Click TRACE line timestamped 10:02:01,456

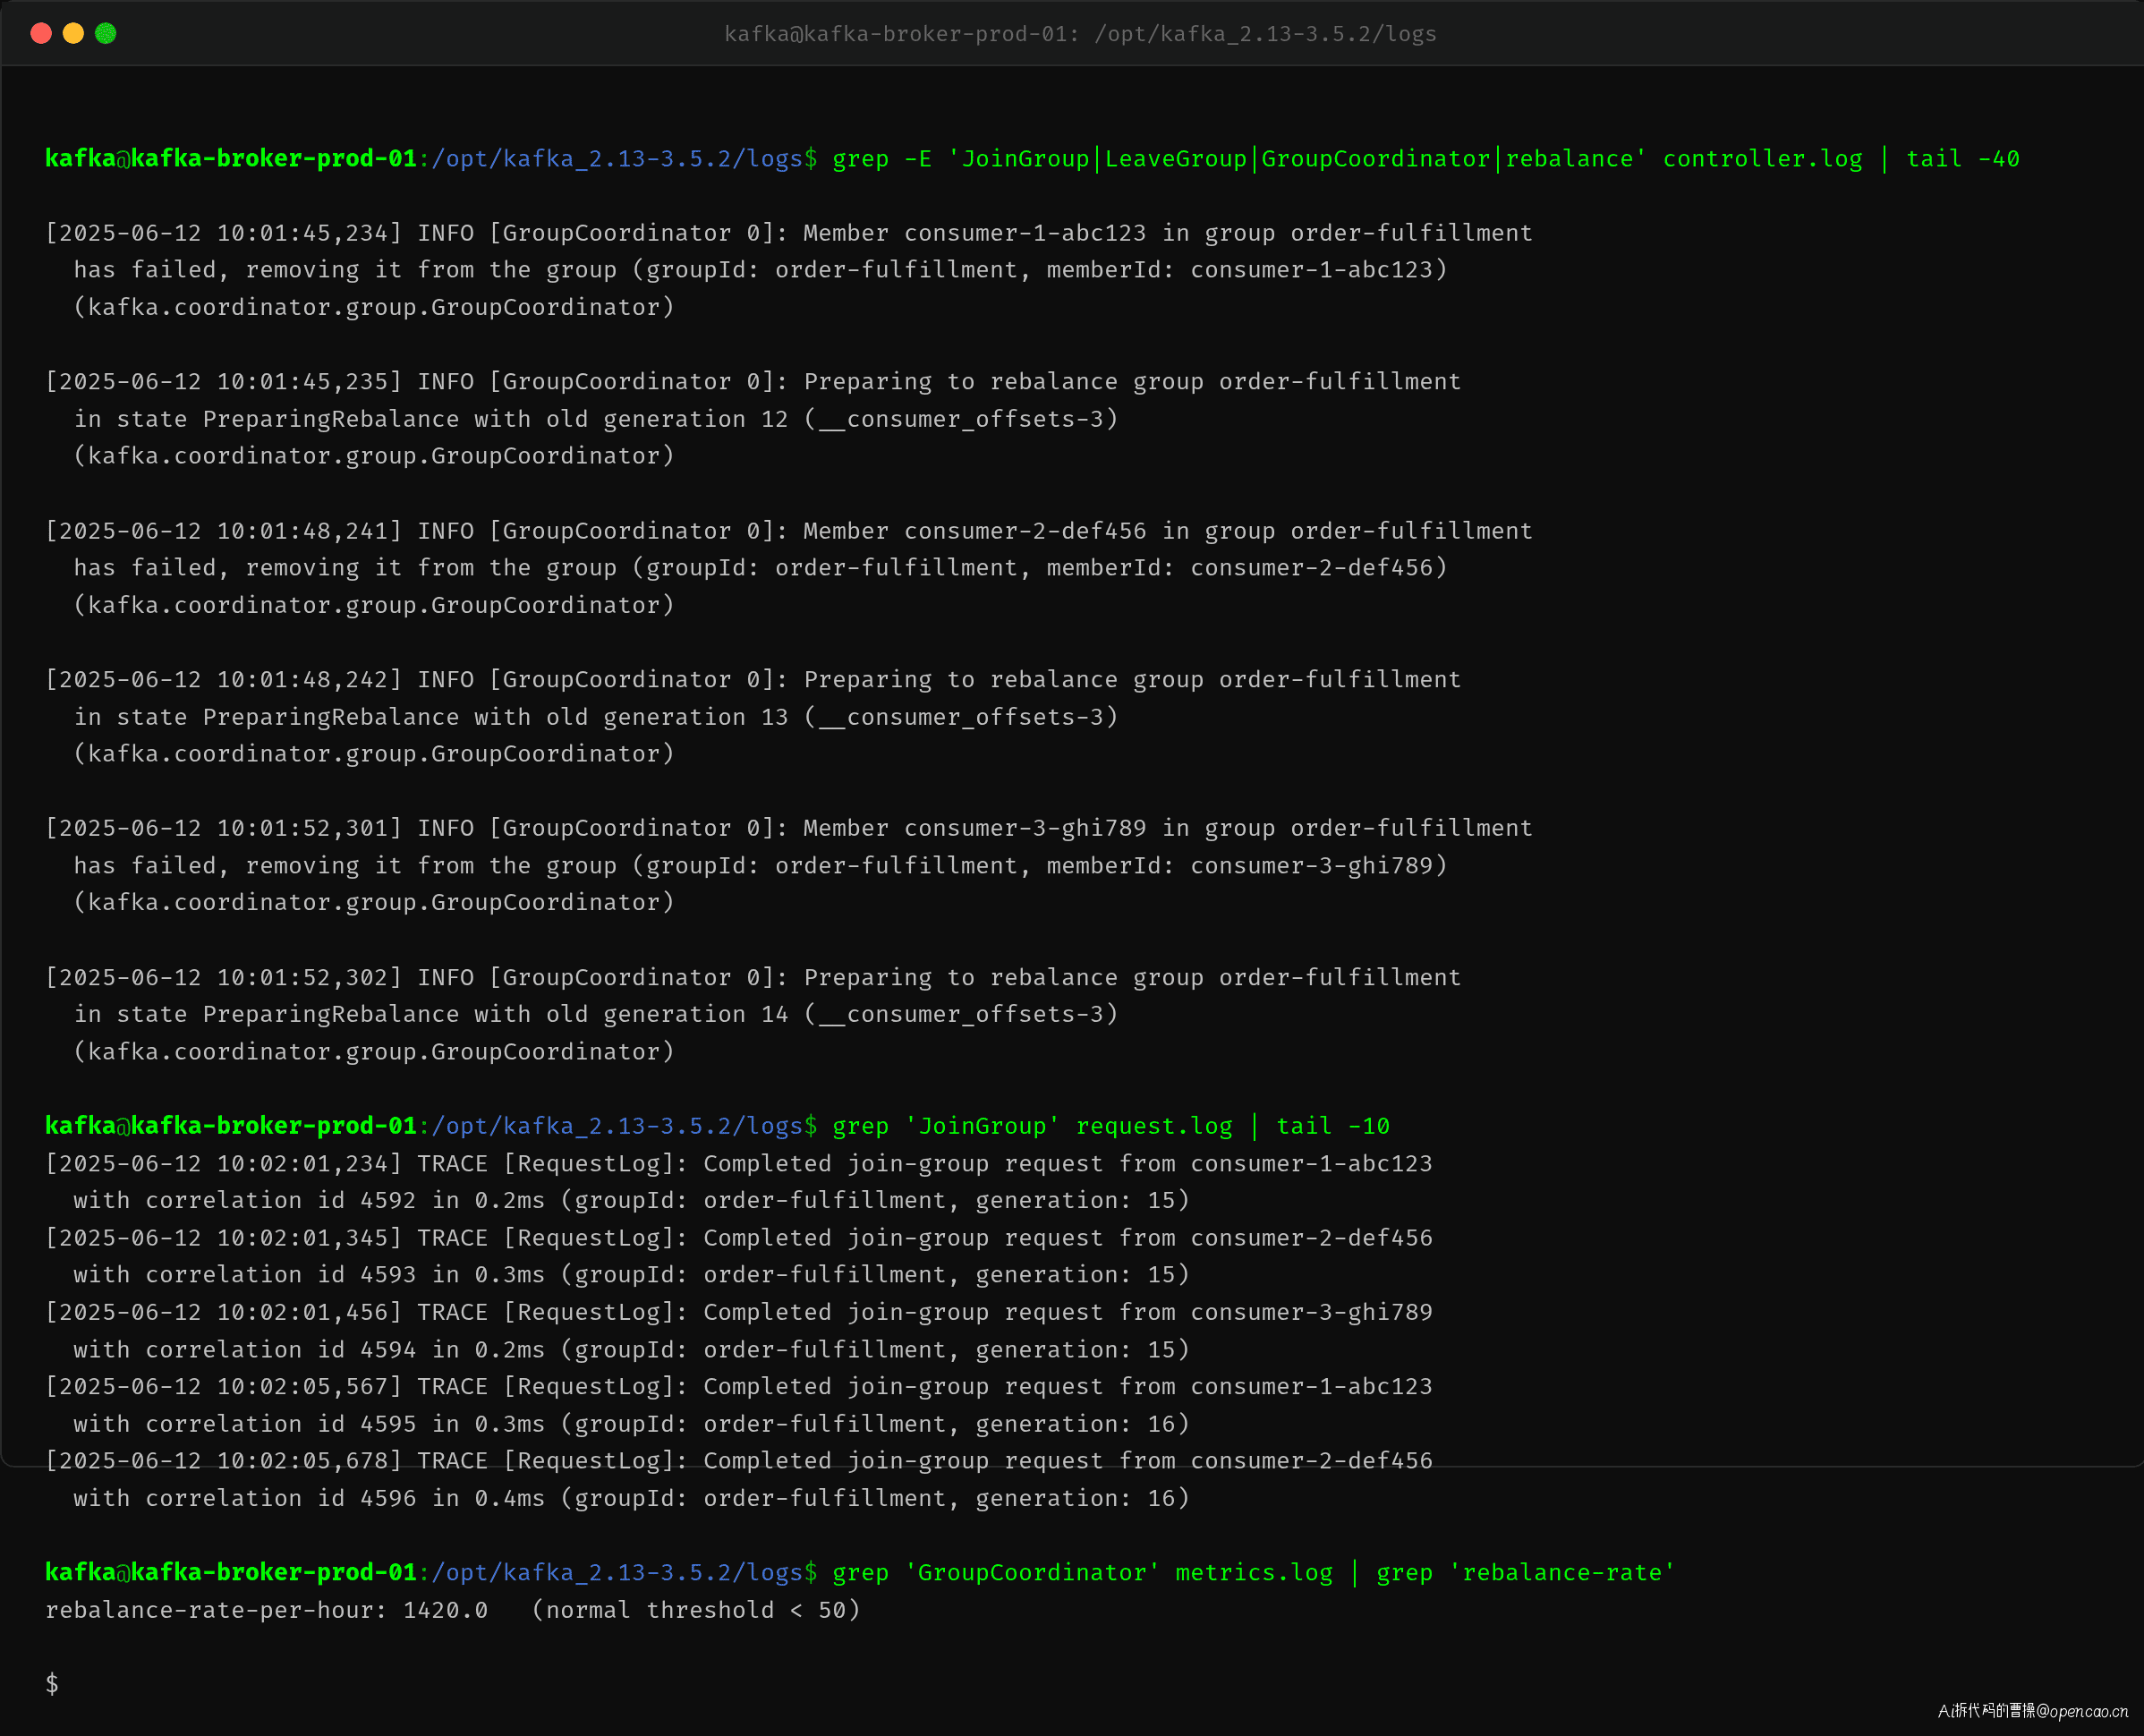738,1312
